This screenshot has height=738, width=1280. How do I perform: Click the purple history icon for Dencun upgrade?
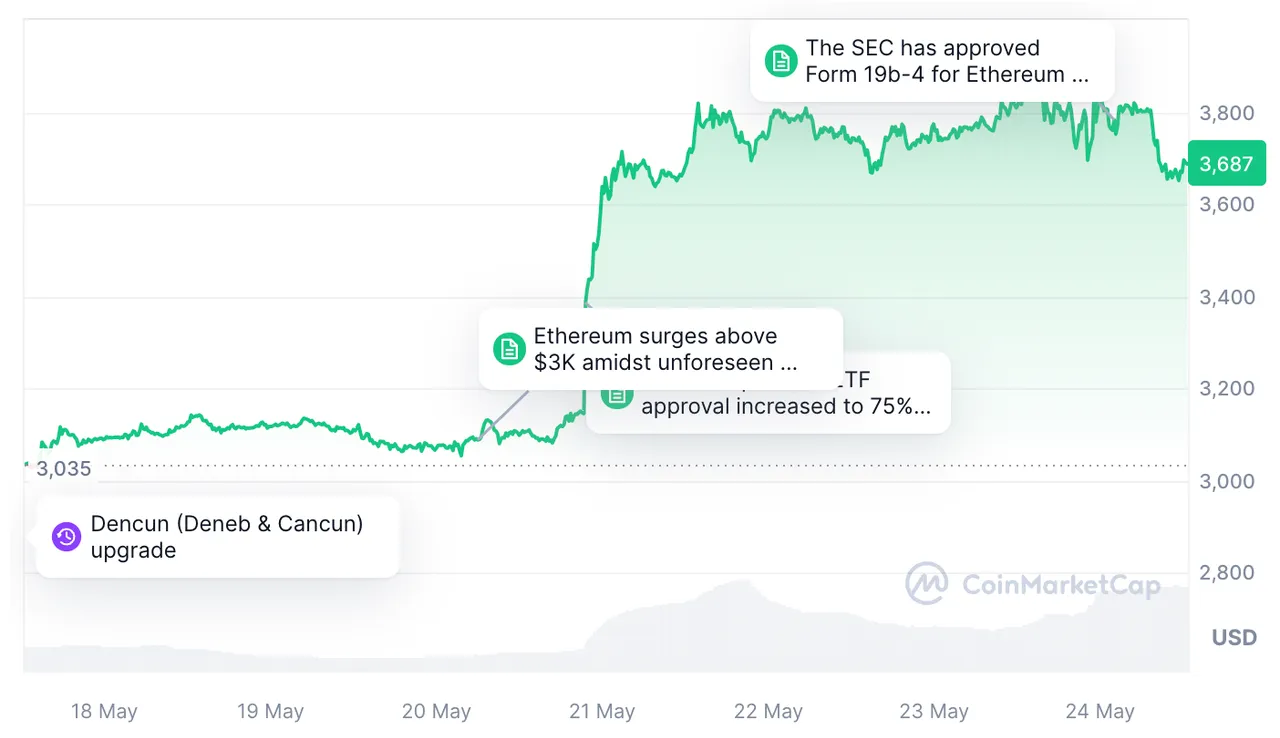click(x=66, y=537)
